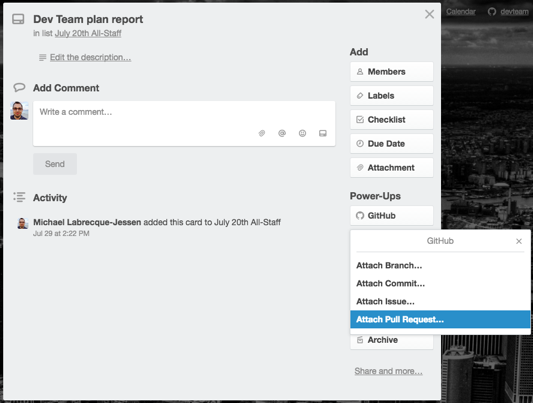This screenshot has height=403, width=533.
Task: Open the Share and more link
Action: (x=388, y=371)
